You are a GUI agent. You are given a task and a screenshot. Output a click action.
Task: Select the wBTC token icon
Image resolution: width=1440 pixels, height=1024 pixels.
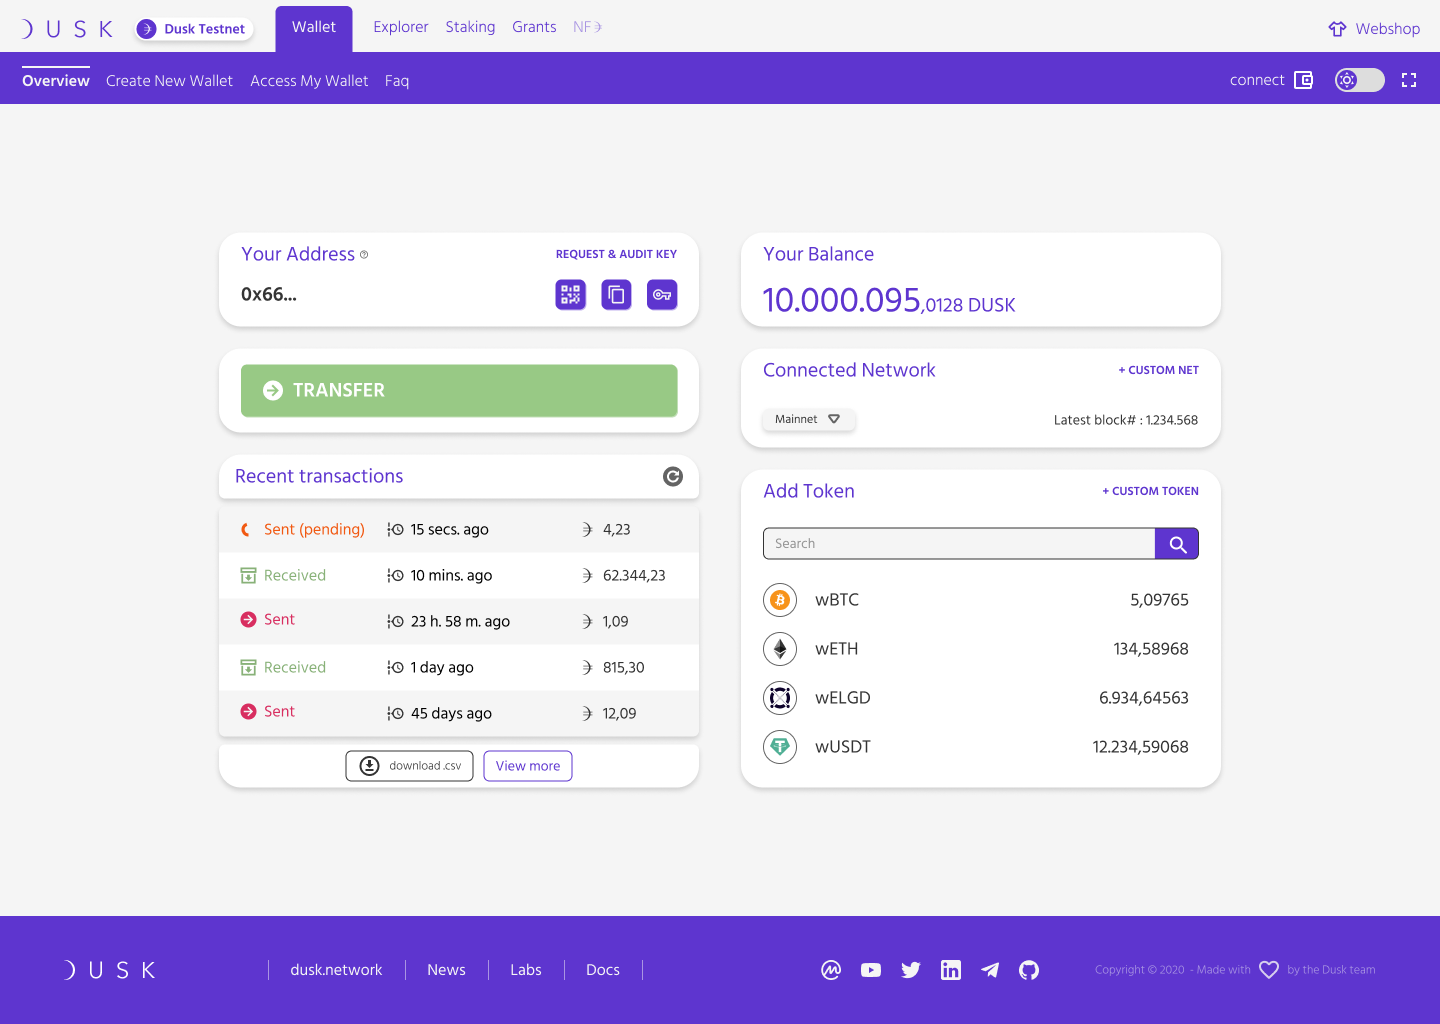780,600
